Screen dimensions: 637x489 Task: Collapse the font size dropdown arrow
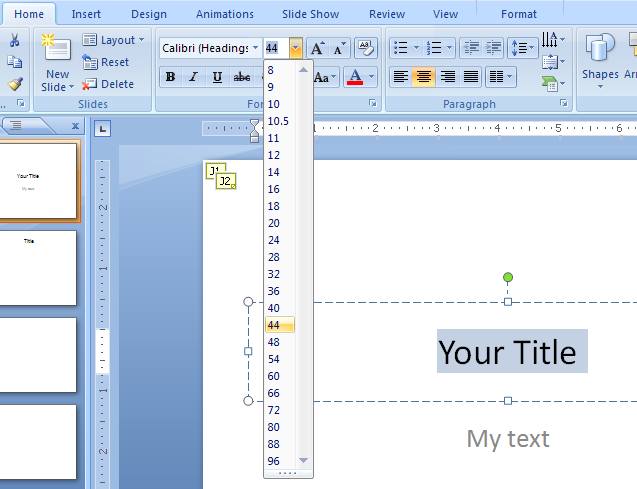[296, 48]
